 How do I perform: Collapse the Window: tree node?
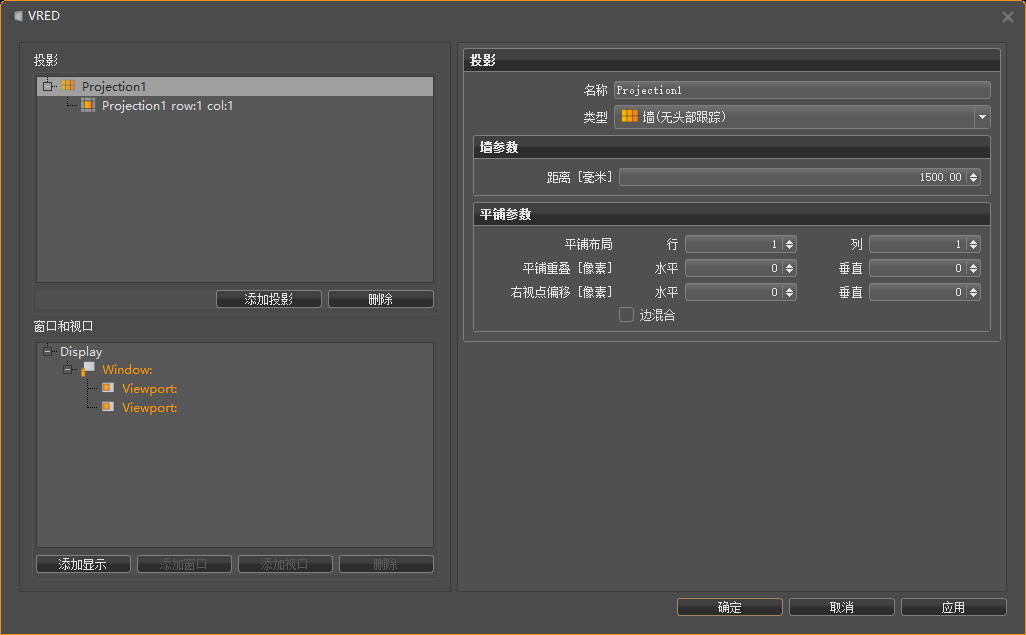point(67,369)
